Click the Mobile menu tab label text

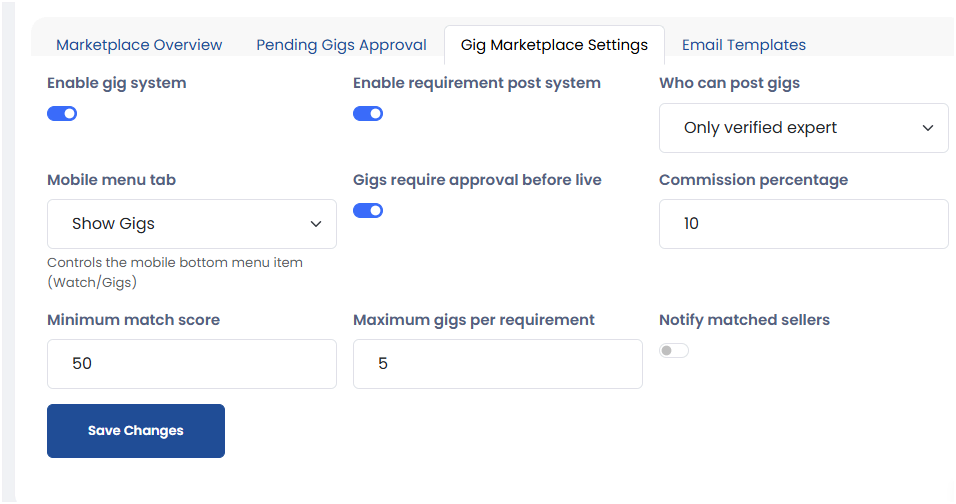111,180
